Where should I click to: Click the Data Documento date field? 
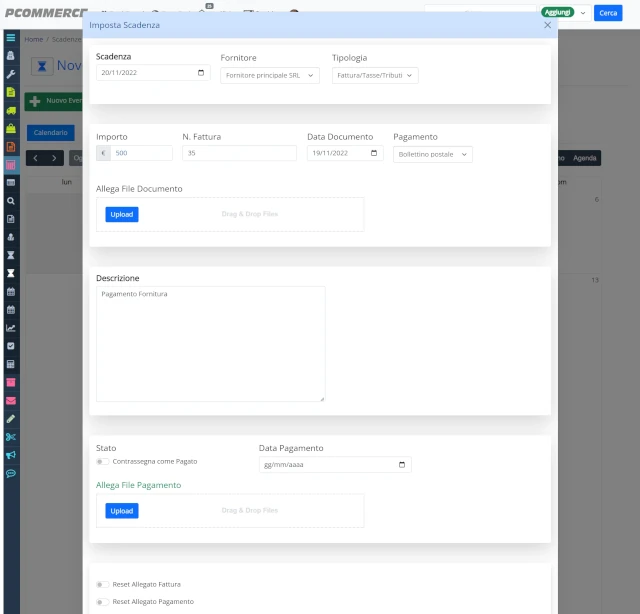(x=345, y=153)
